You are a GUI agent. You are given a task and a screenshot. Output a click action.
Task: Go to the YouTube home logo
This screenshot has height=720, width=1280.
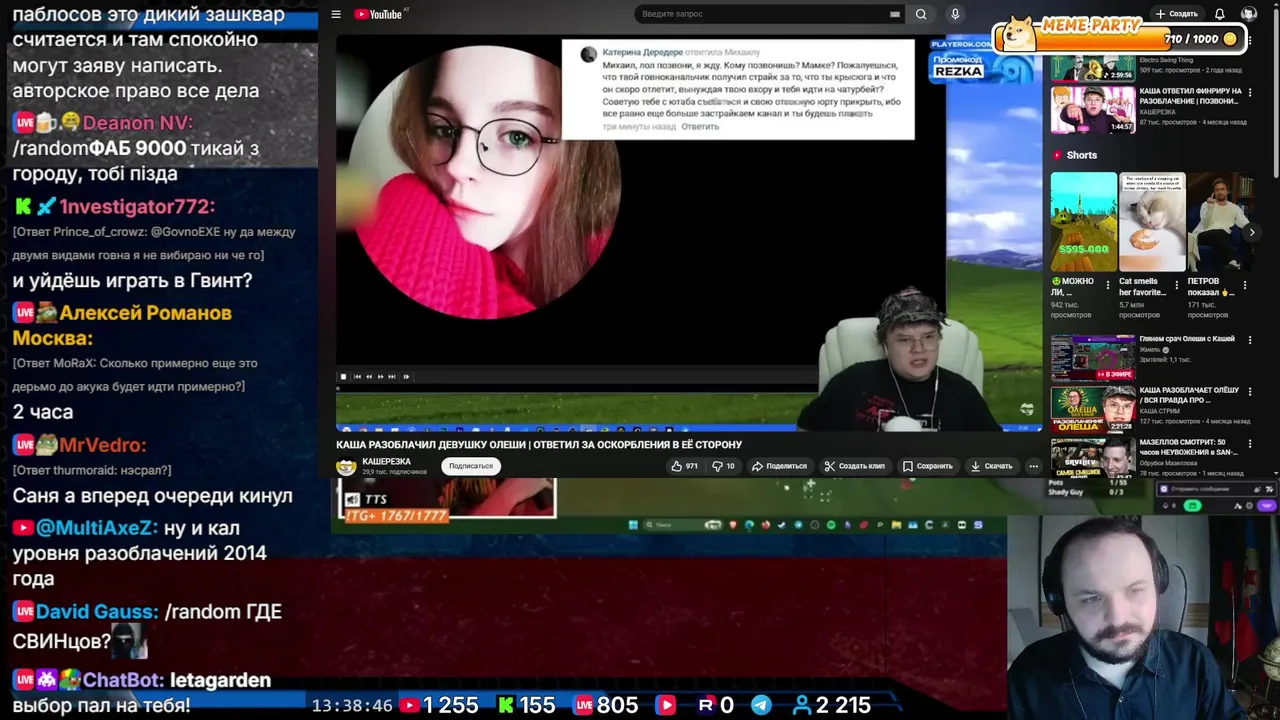click(379, 14)
